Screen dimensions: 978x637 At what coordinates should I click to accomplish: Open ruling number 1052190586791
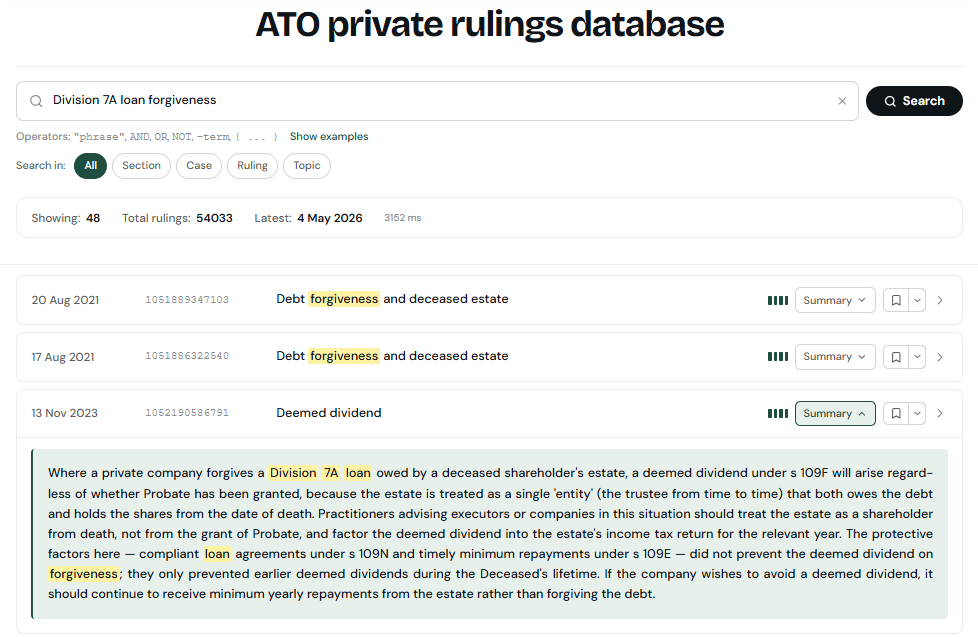tap(187, 413)
